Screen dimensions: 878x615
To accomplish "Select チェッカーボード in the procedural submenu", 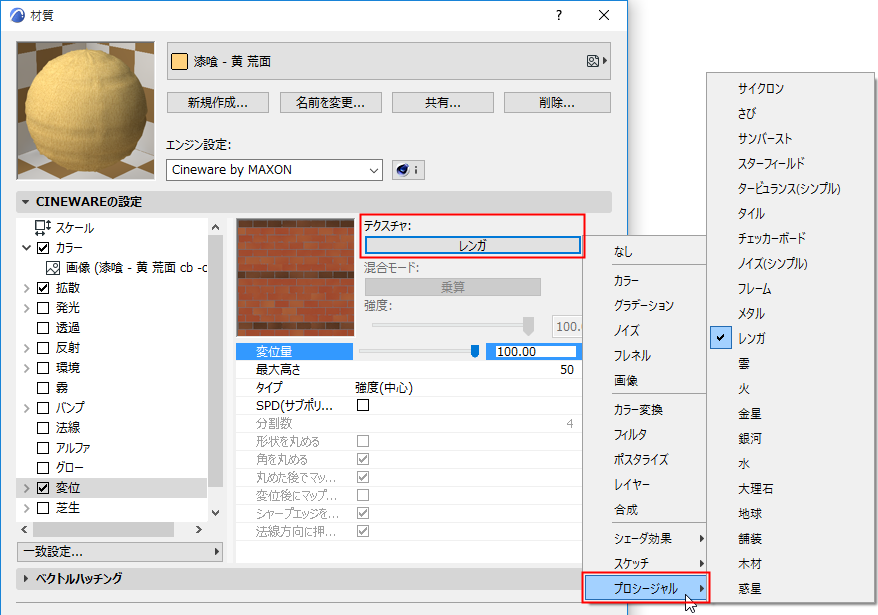I will [x=791, y=238].
